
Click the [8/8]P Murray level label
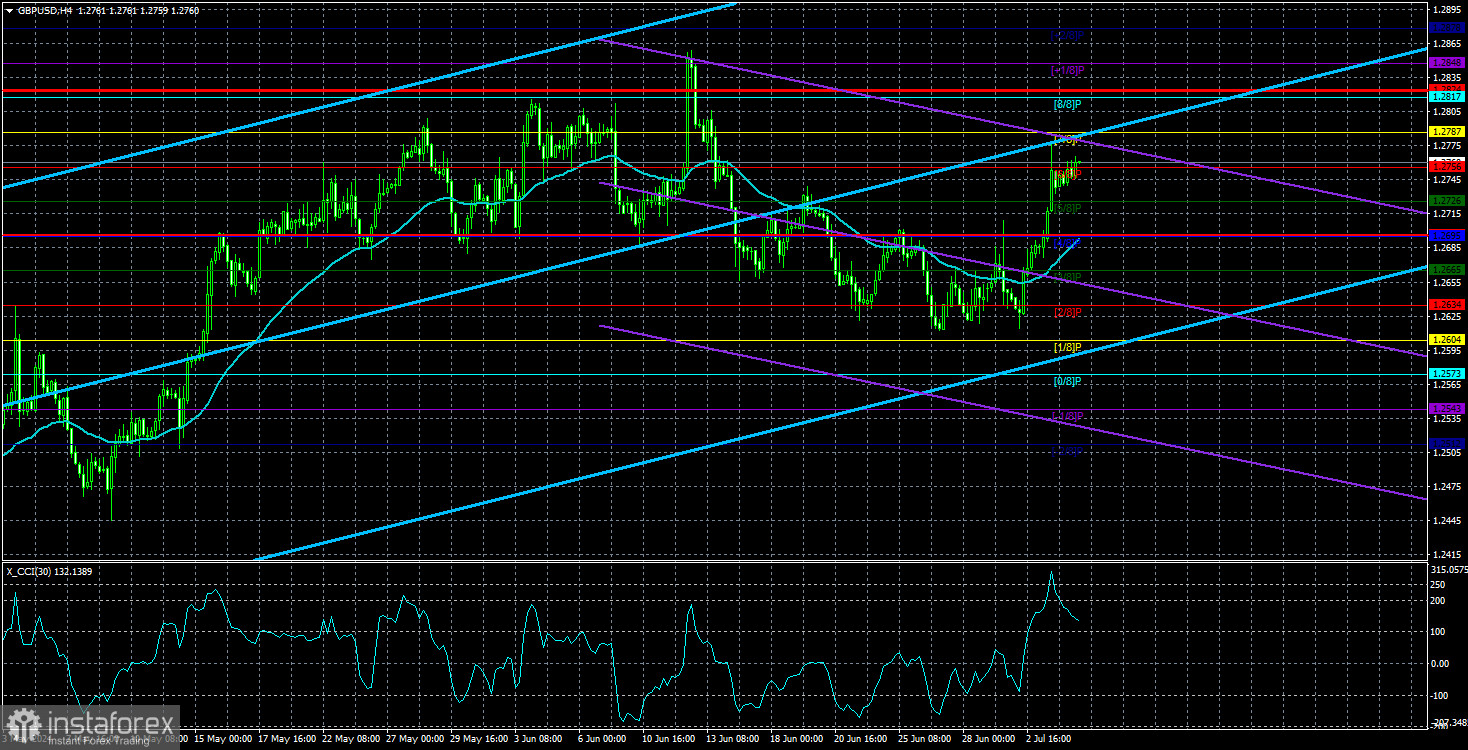(x=1067, y=104)
